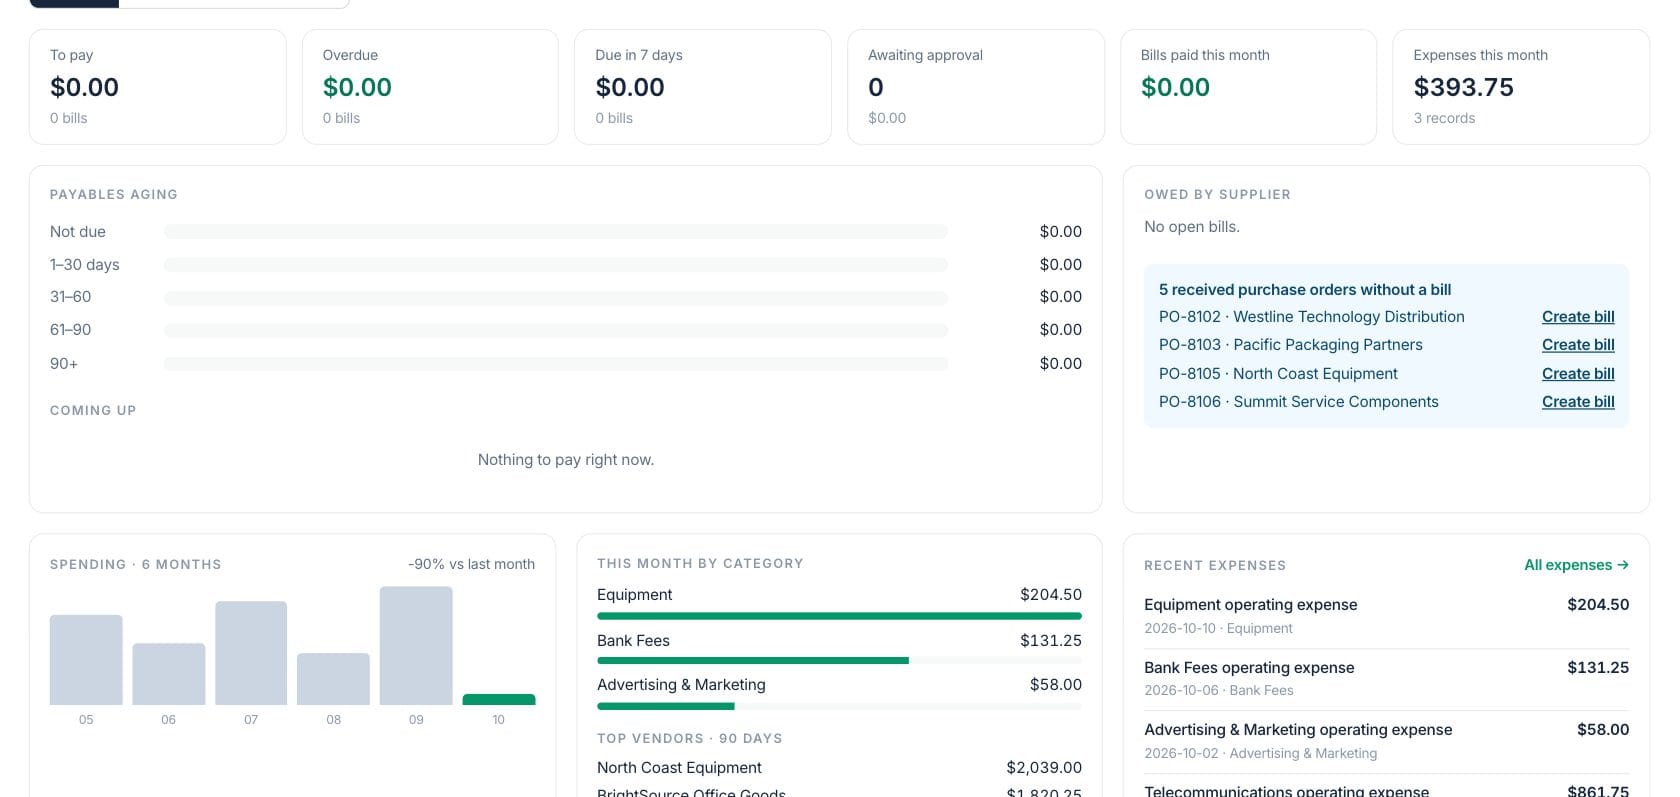The height and width of the screenshot is (797, 1680).
Task: Click the $2,039.00 top vendor amount
Action: 1044,768
